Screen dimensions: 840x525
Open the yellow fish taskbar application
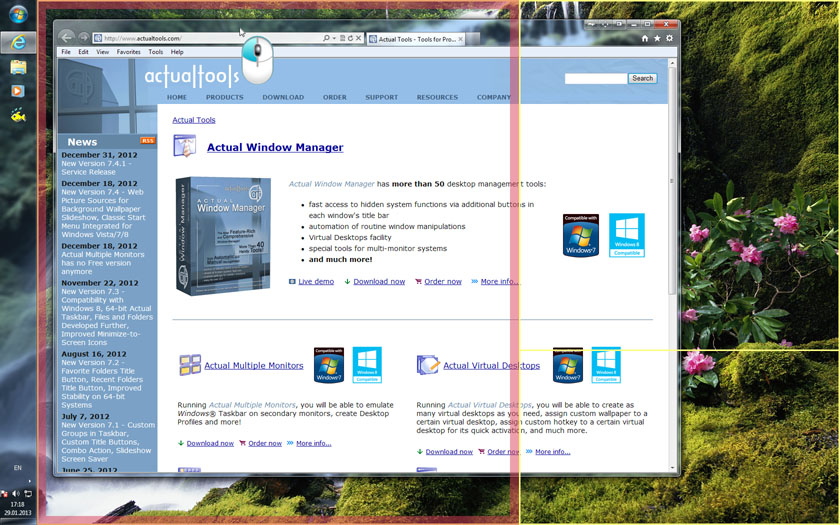[x=18, y=115]
